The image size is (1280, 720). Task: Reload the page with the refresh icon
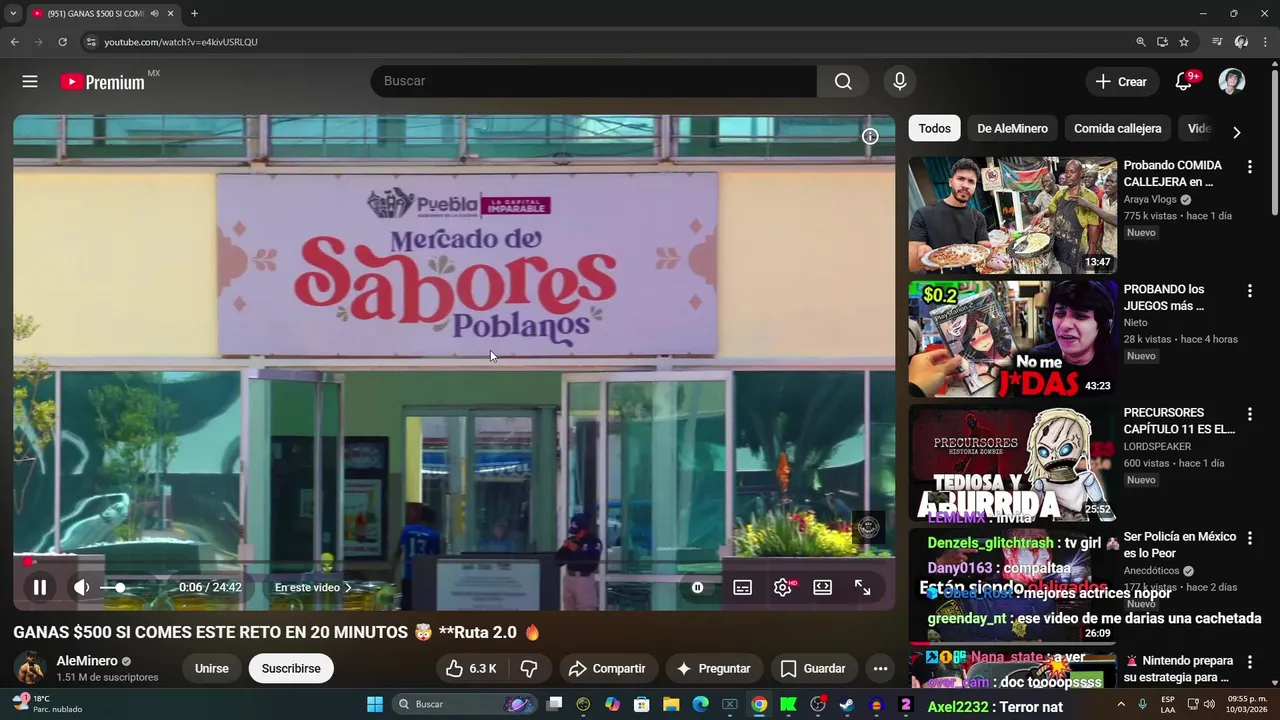[62, 42]
